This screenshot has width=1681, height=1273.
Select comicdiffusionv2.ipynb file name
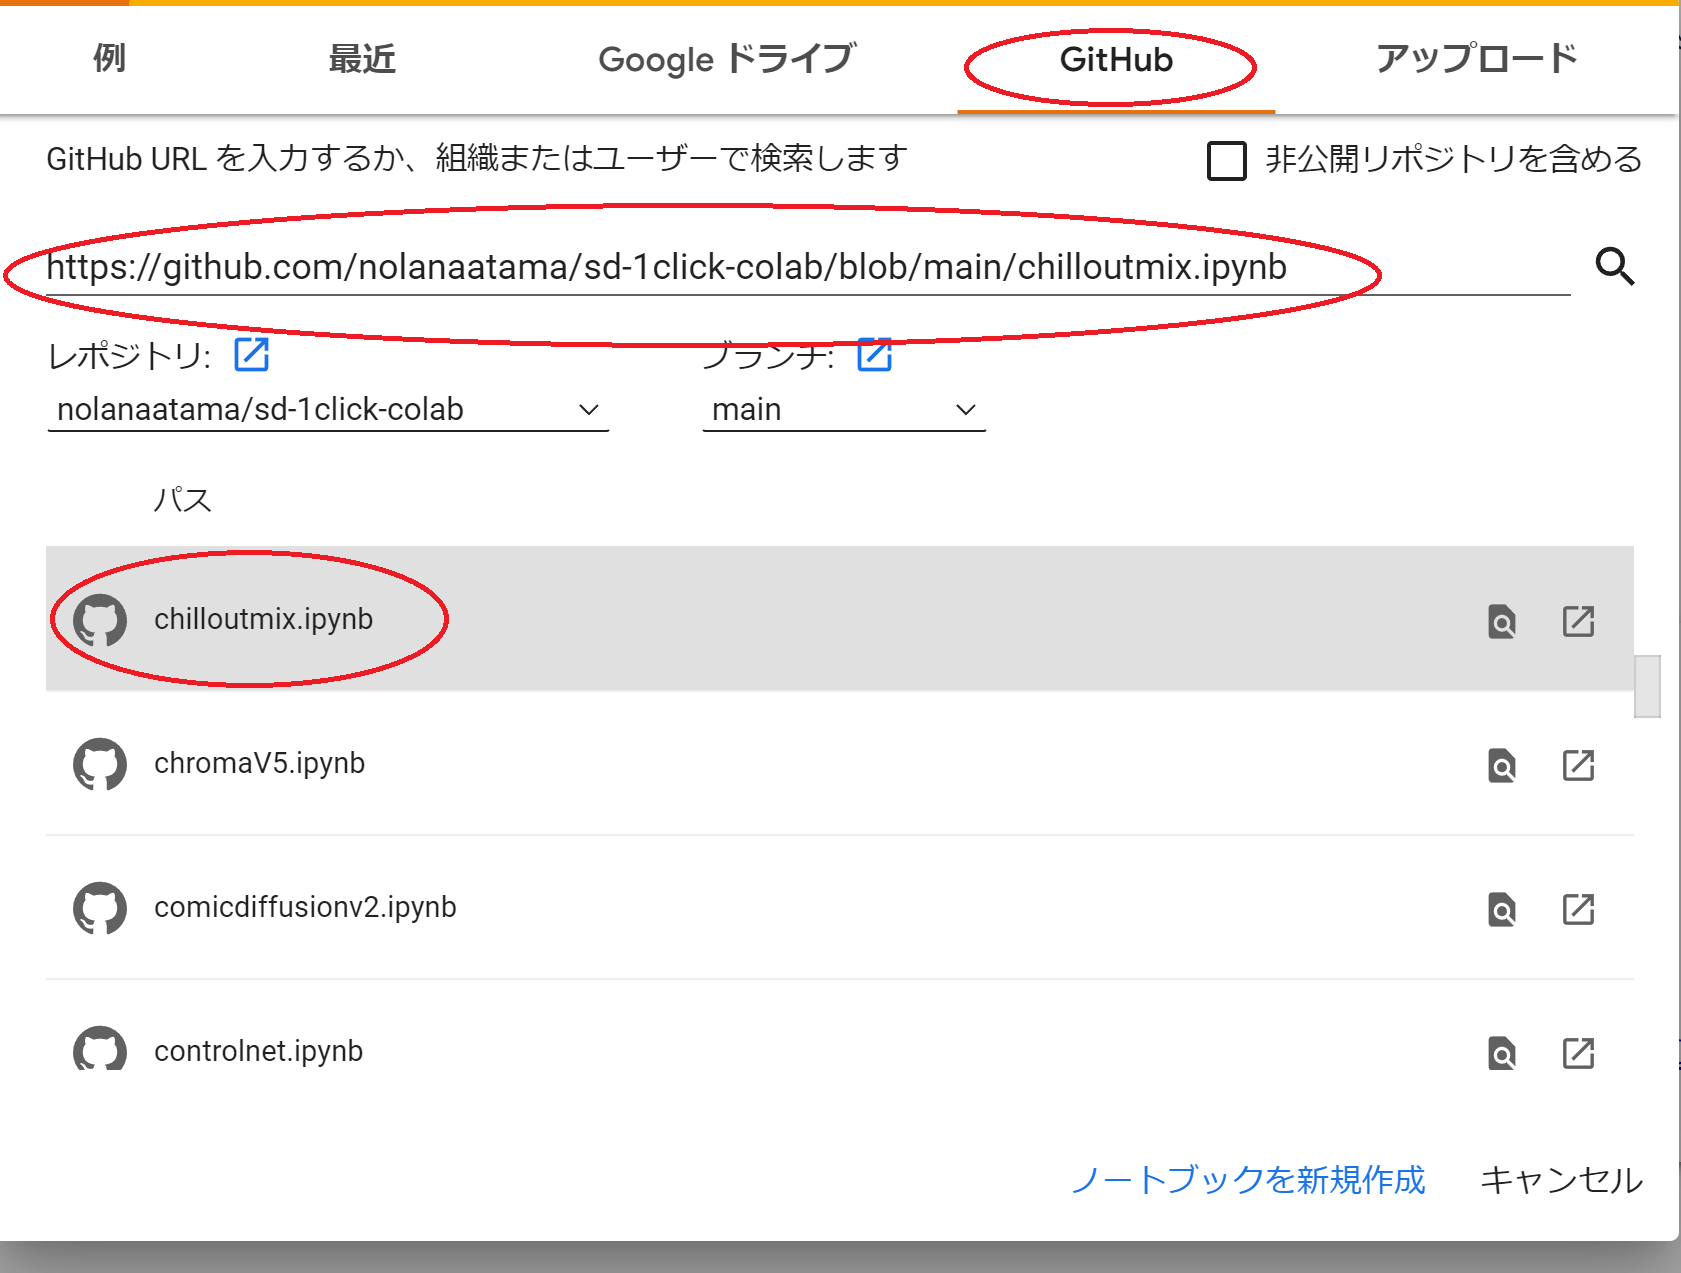tap(305, 908)
